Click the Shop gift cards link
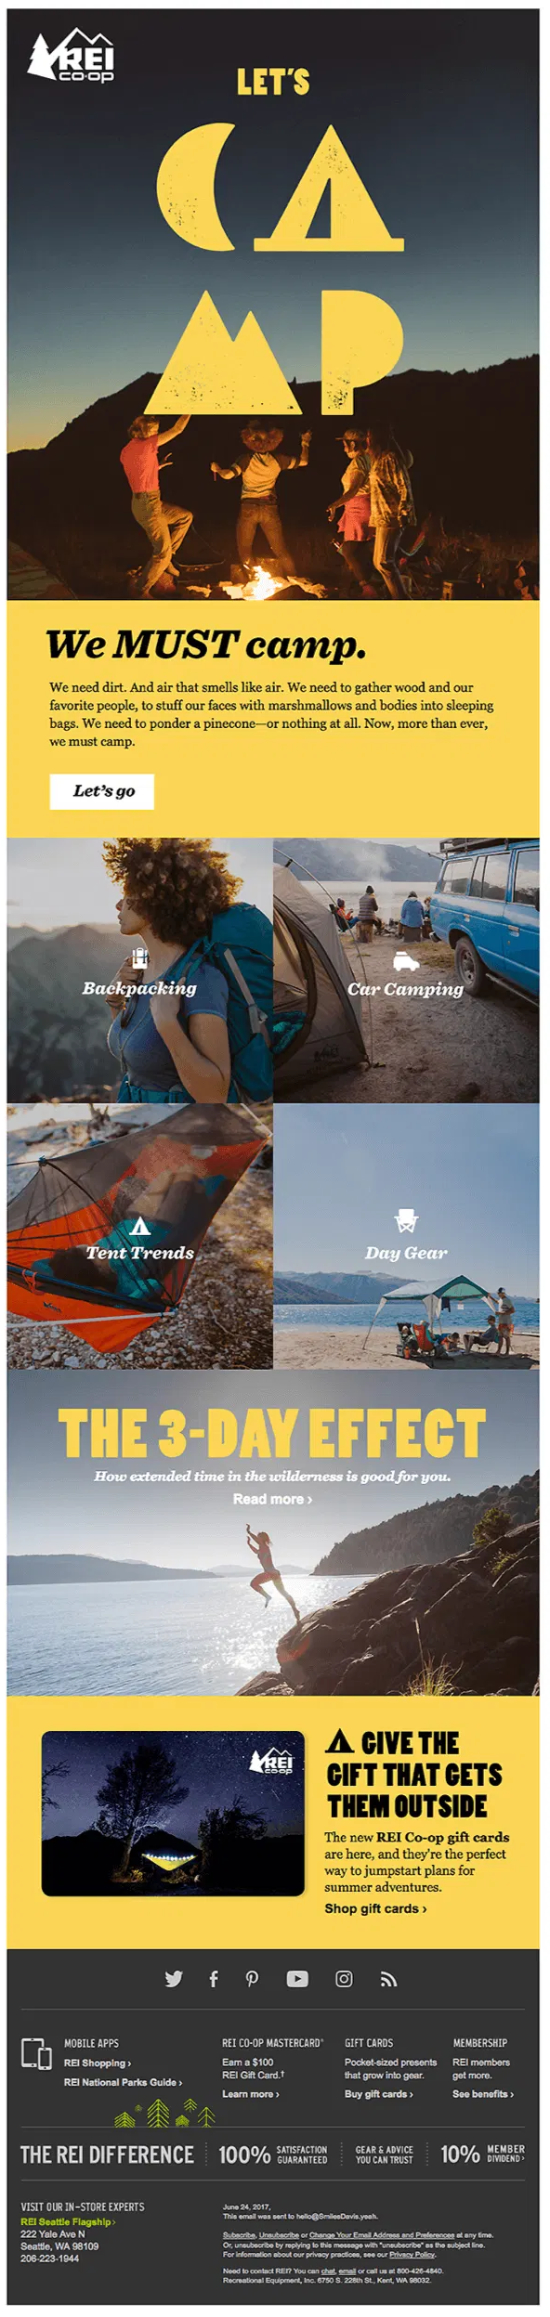The image size is (550, 2317). pyautogui.click(x=375, y=1908)
